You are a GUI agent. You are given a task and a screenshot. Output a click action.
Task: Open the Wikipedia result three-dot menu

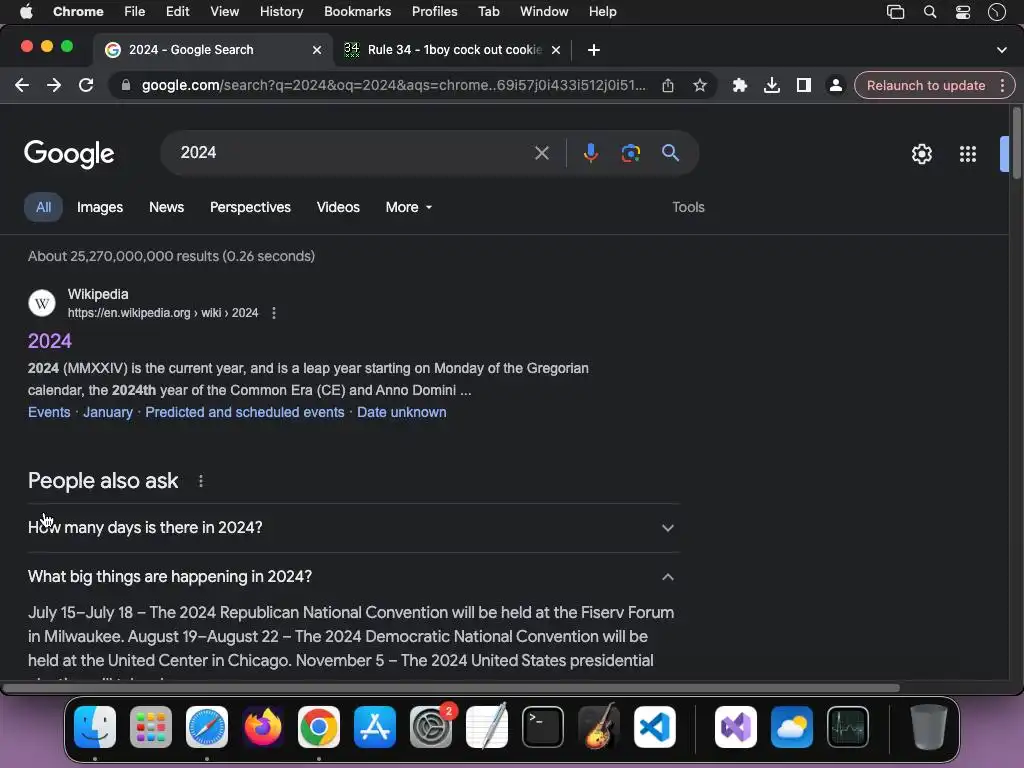click(274, 313)
